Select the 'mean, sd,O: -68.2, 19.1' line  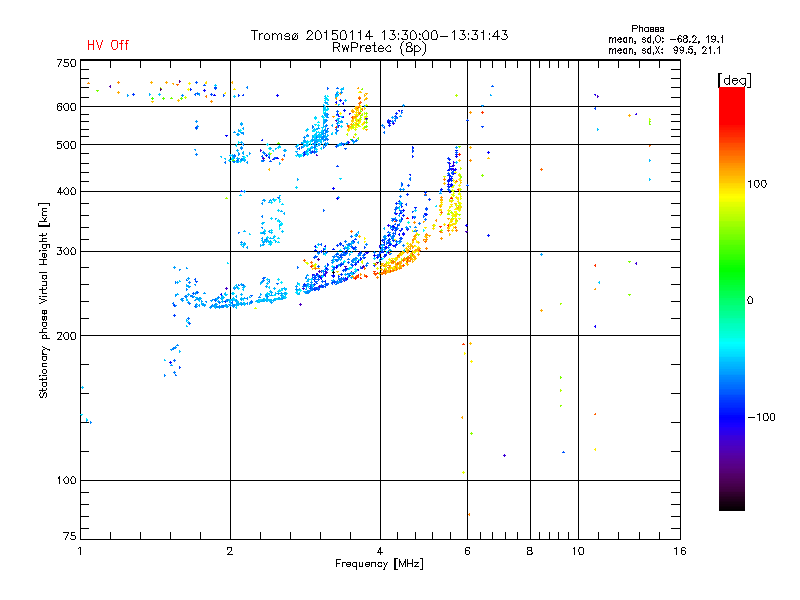click(x=666, y=39)
